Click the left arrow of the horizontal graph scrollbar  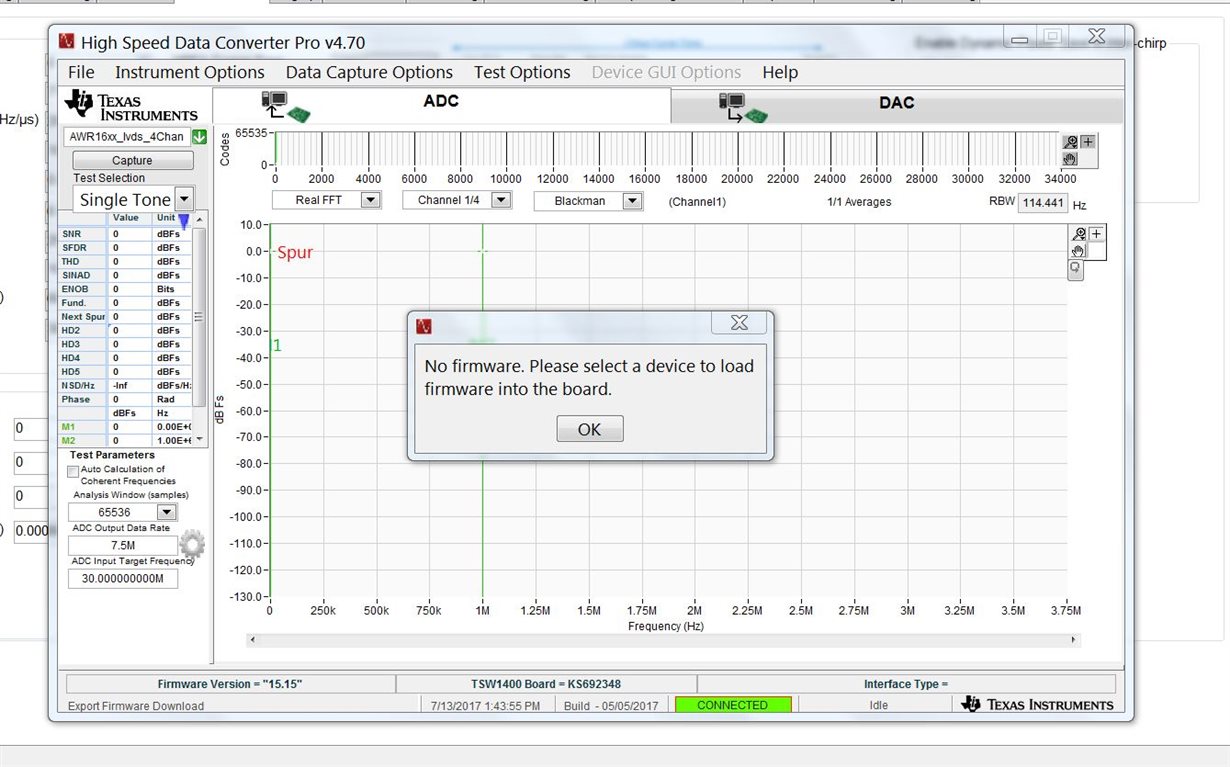point(252,640)
